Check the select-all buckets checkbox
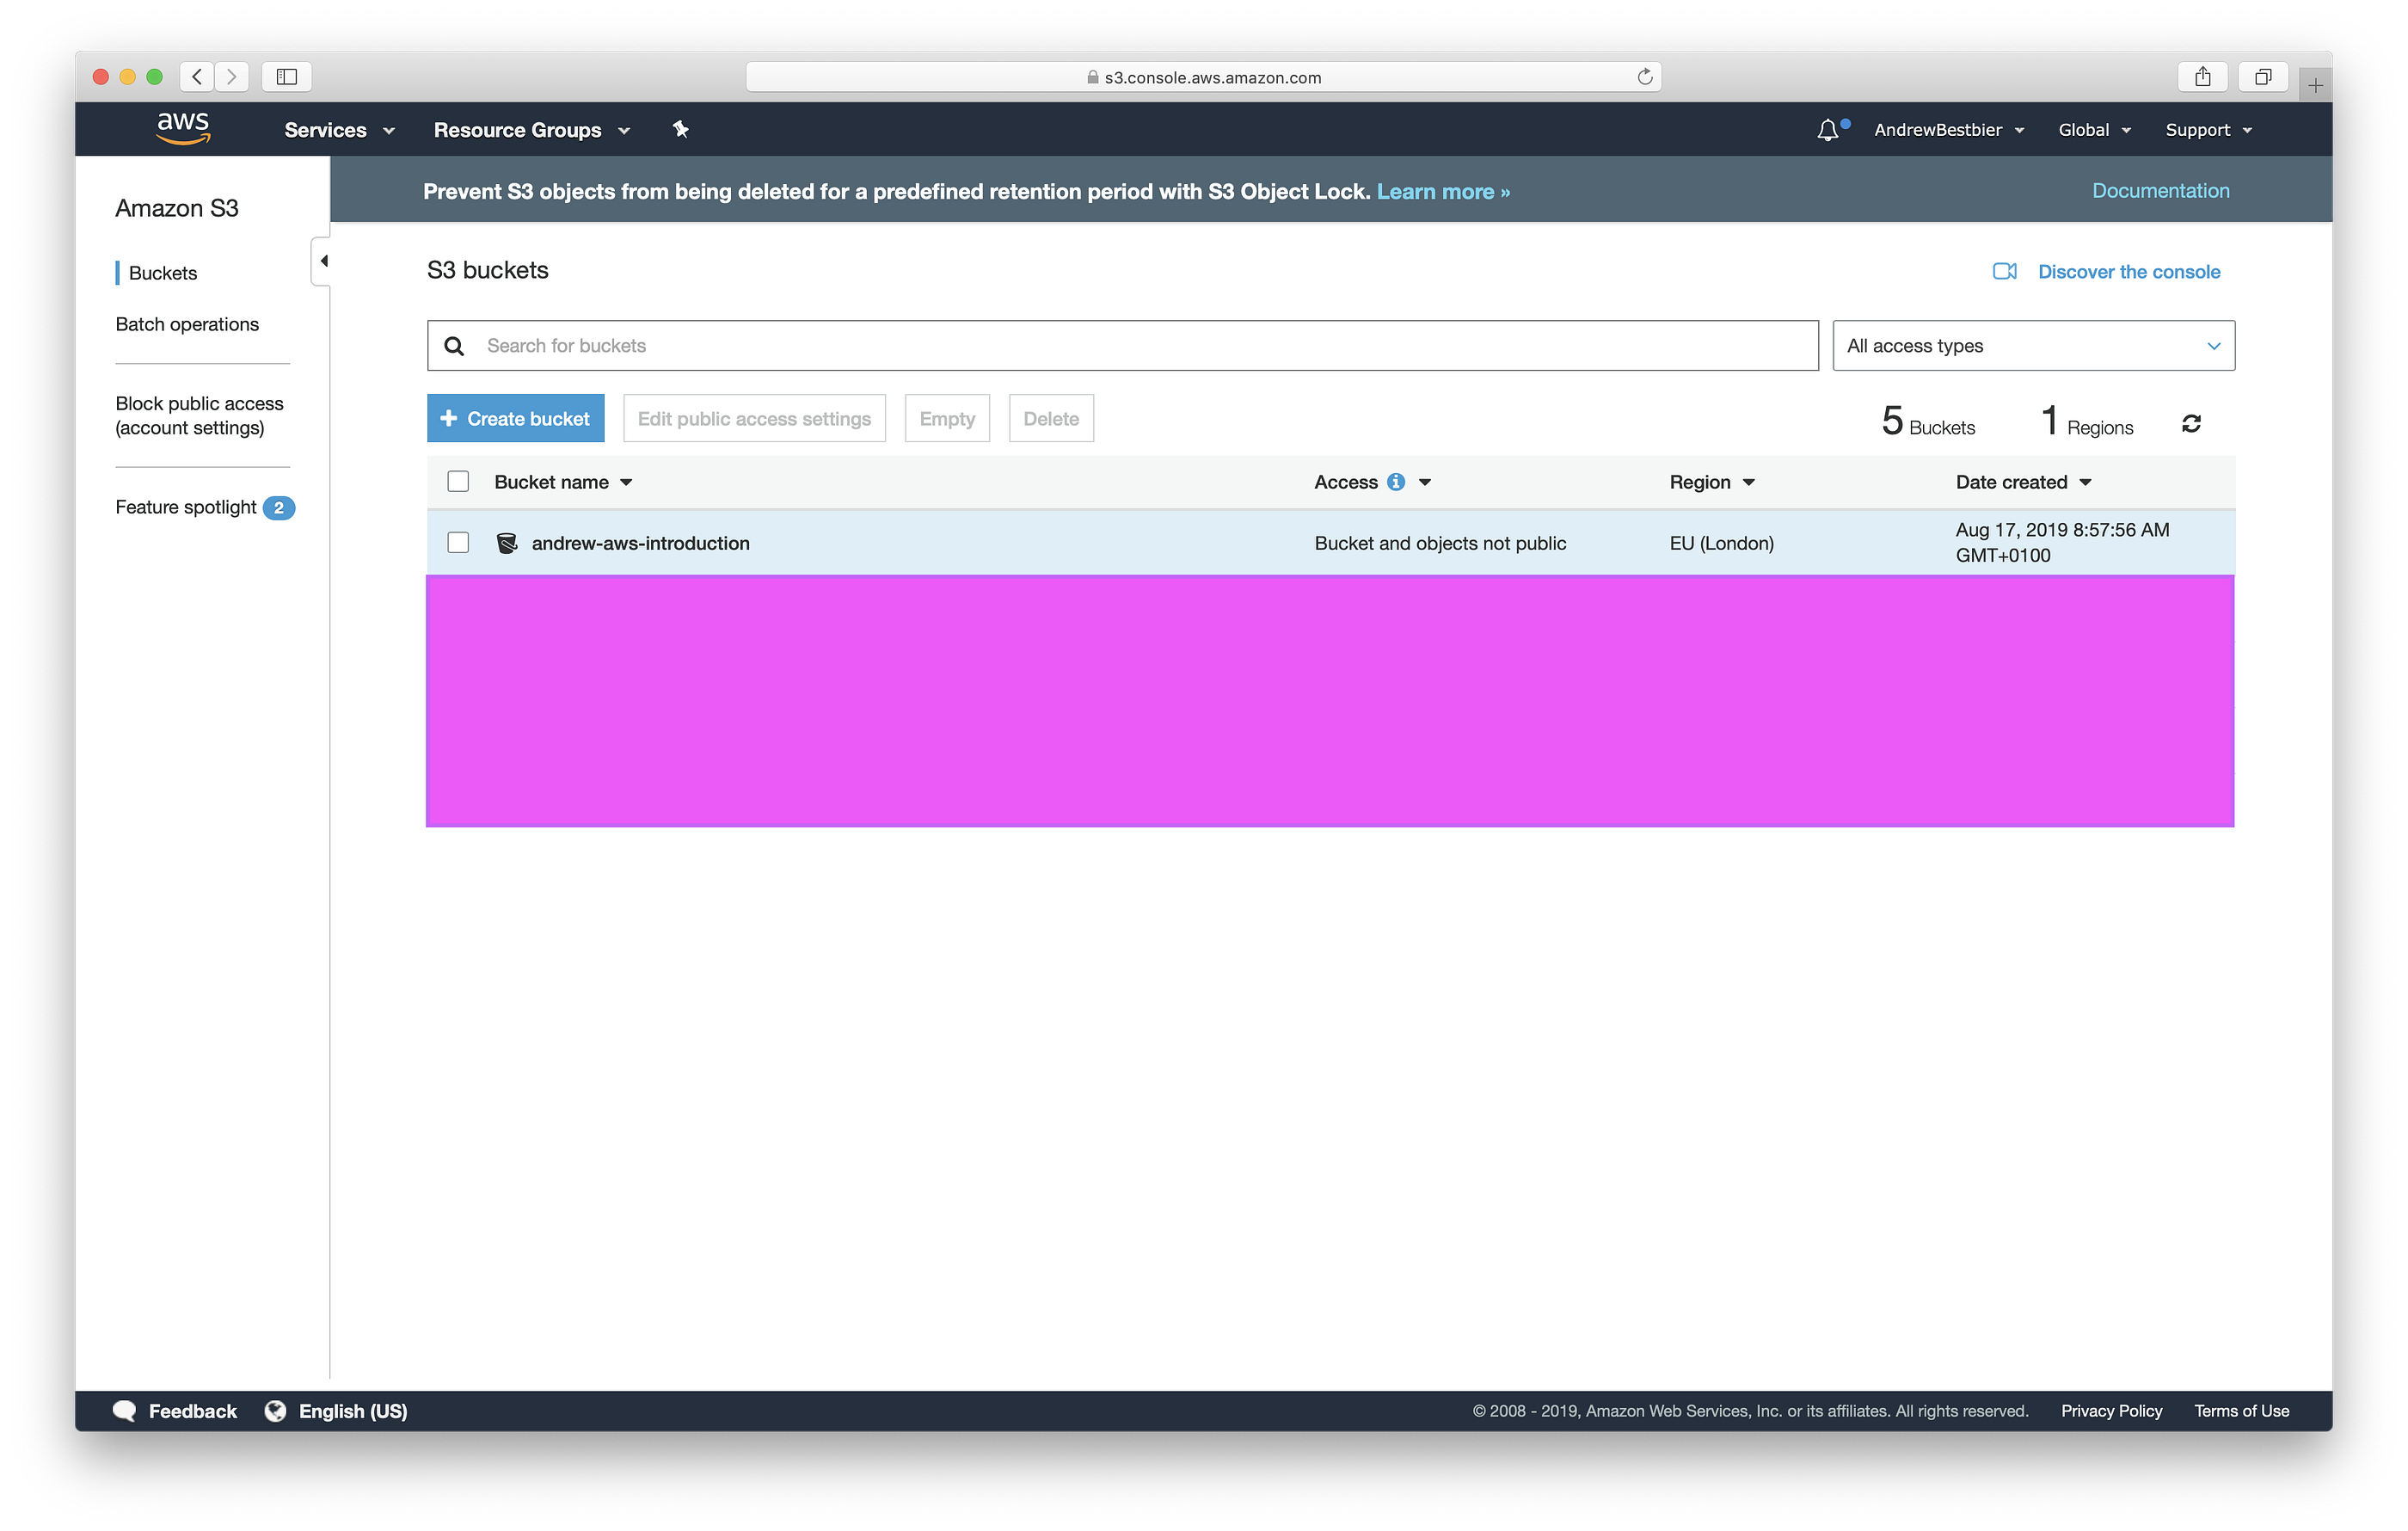 [458, 481]
